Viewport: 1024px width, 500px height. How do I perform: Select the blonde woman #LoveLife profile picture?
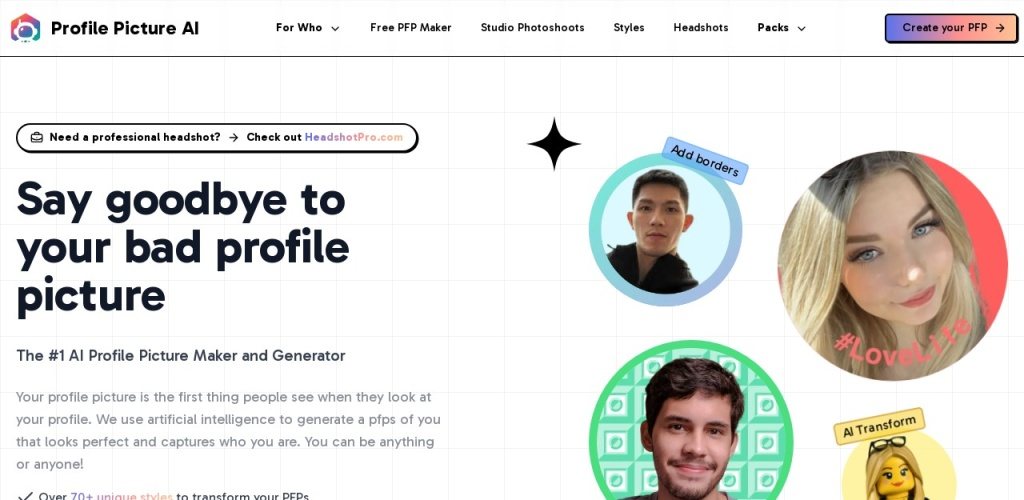[x=892, y=266]
